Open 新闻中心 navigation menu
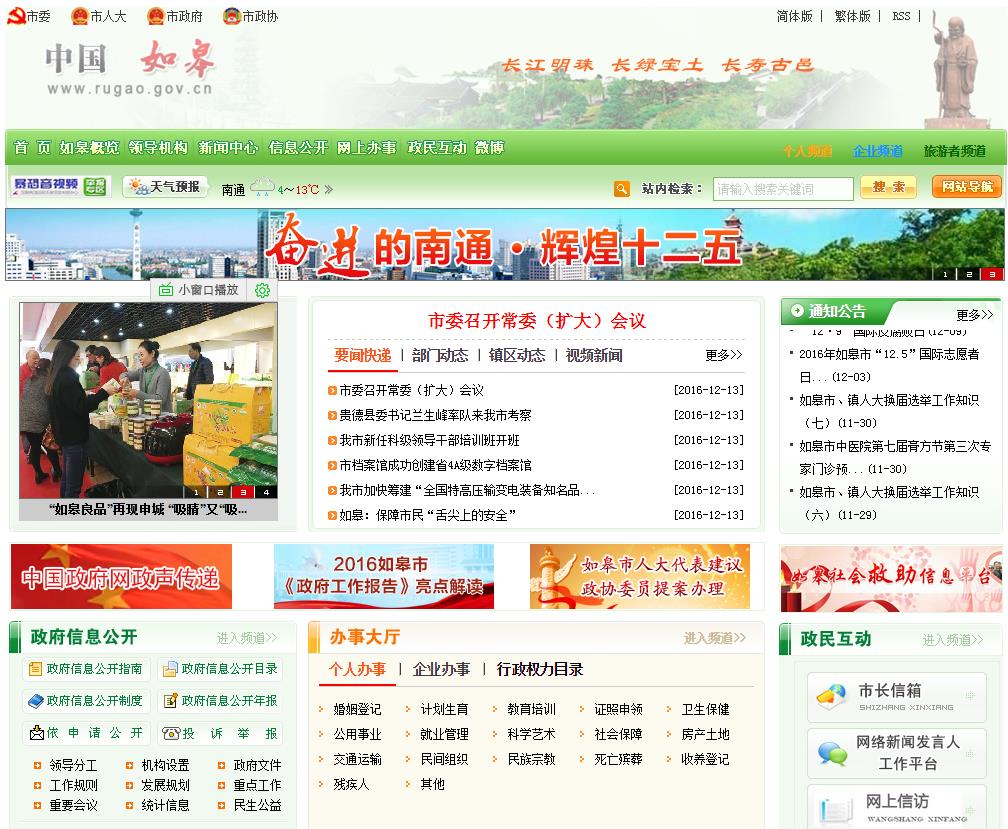Screen dimensions: 1008x829 click(x=228, y=148)
